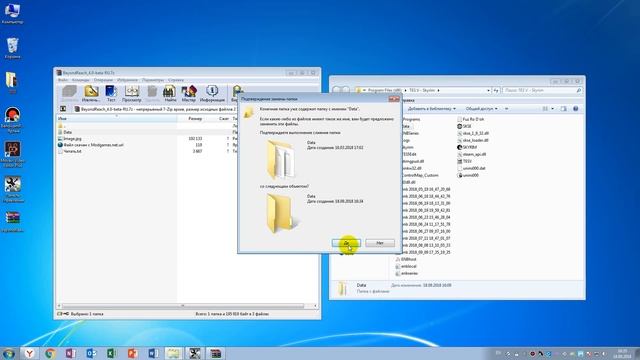Click the SKYRIM launcher icon in Explorer

[460, 147]
